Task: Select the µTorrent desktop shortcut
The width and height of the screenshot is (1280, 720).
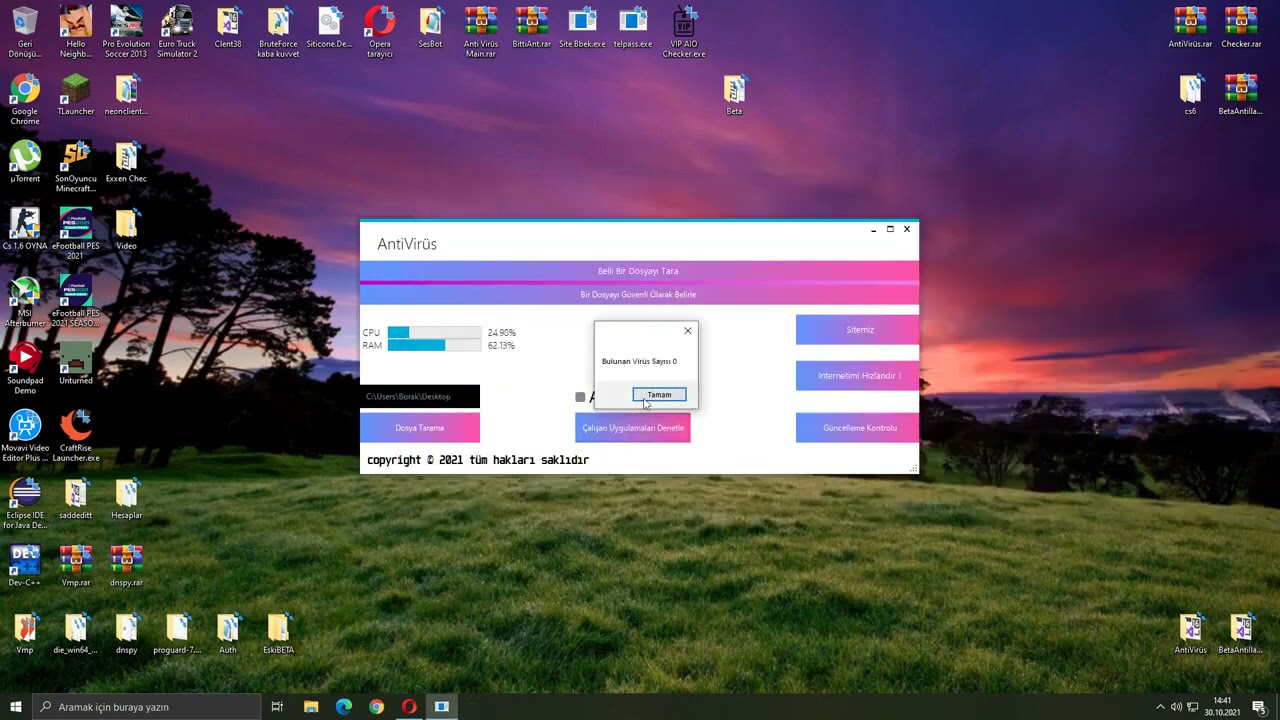Action: tap(25, 162)
